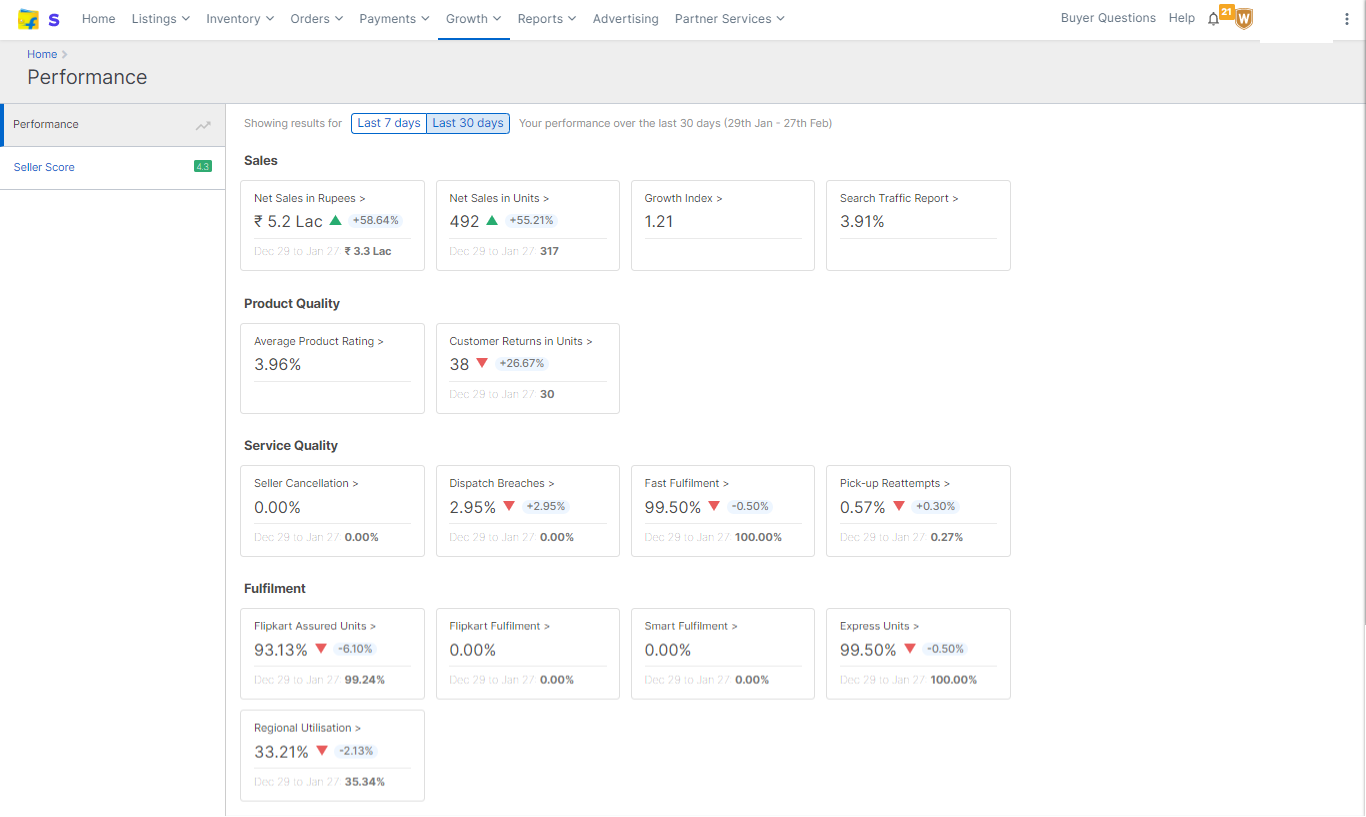Open the Dispatch Breaches details
1366x817 pixels.
(502, 483)
